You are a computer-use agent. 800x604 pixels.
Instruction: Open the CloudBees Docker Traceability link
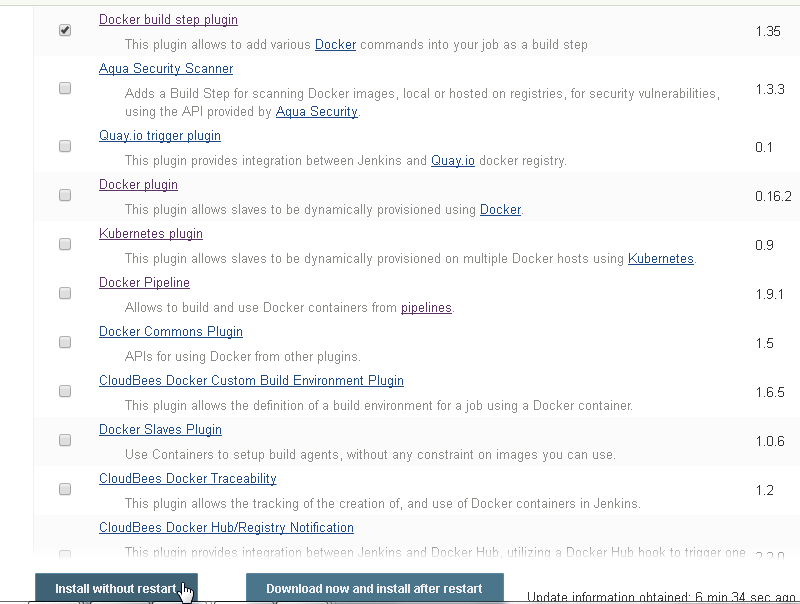pyautogui.click(x=188, y=479)
